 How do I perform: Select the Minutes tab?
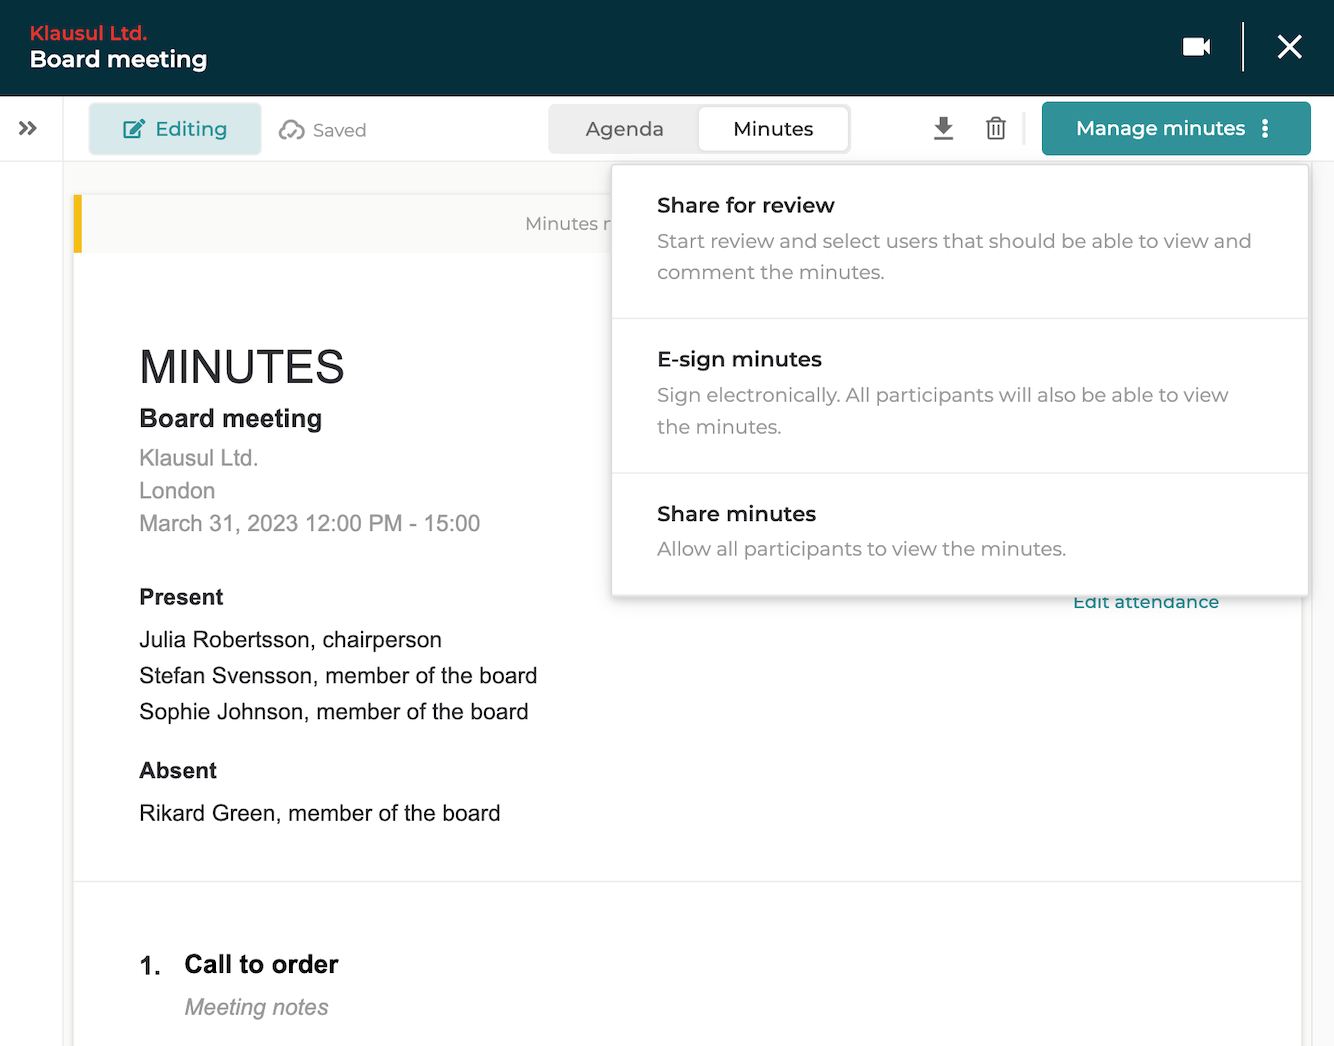[773, 129]
